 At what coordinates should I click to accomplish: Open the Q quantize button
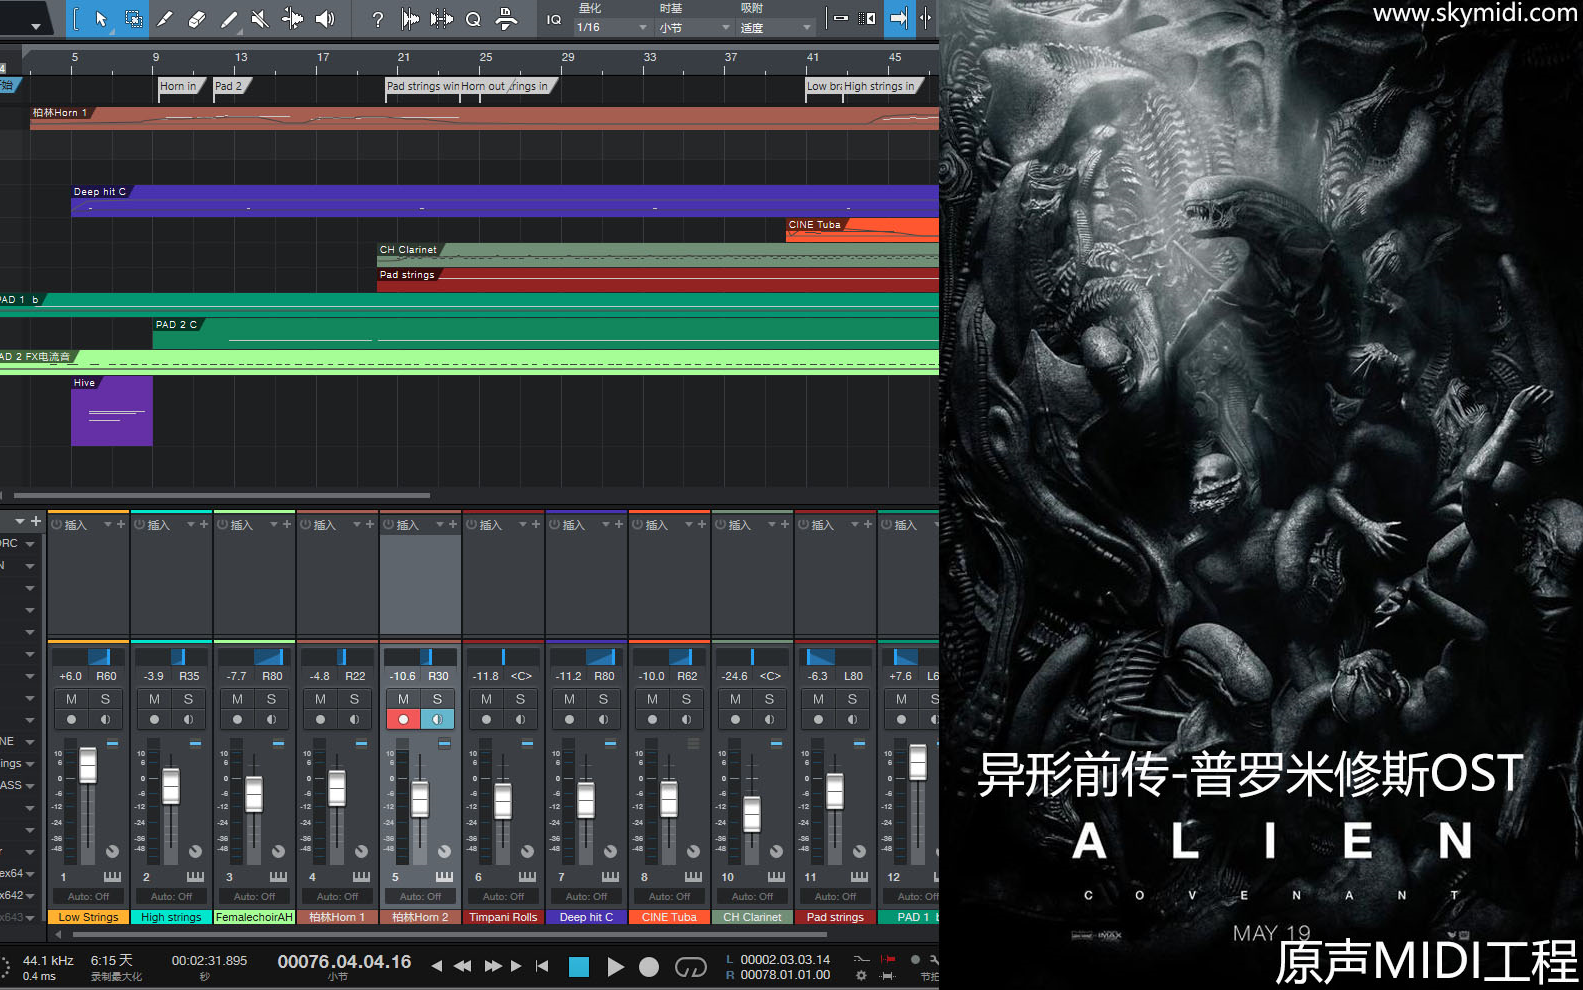[x=473, y=18]
